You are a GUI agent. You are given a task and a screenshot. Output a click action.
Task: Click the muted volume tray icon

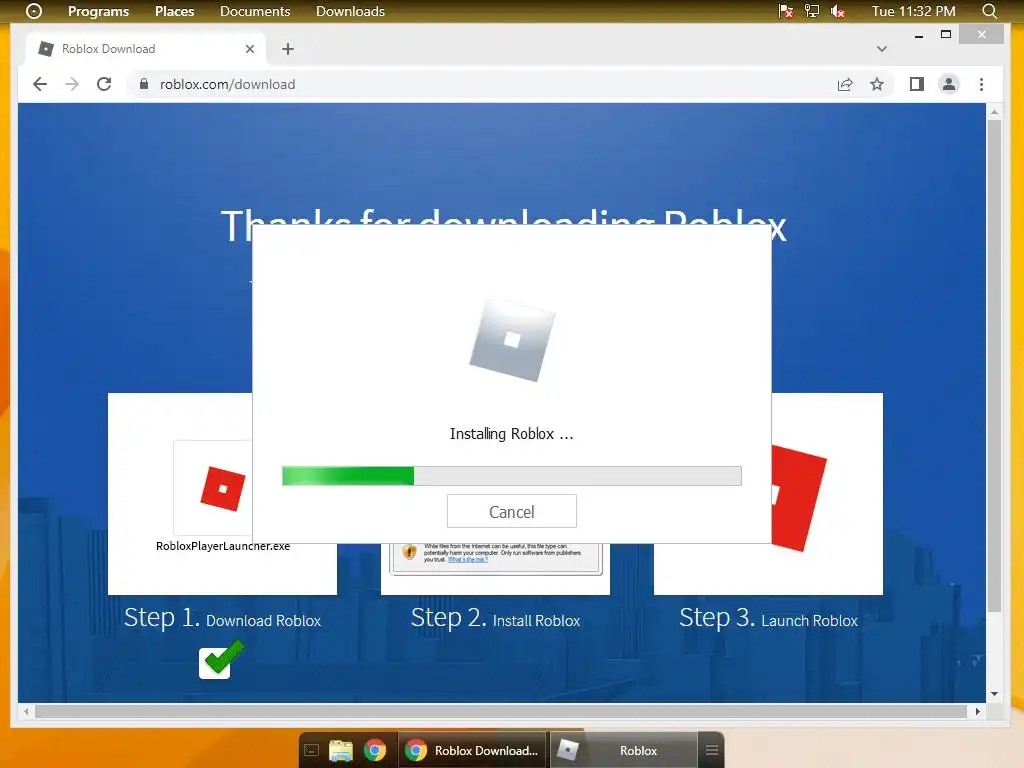click(838, 11)
